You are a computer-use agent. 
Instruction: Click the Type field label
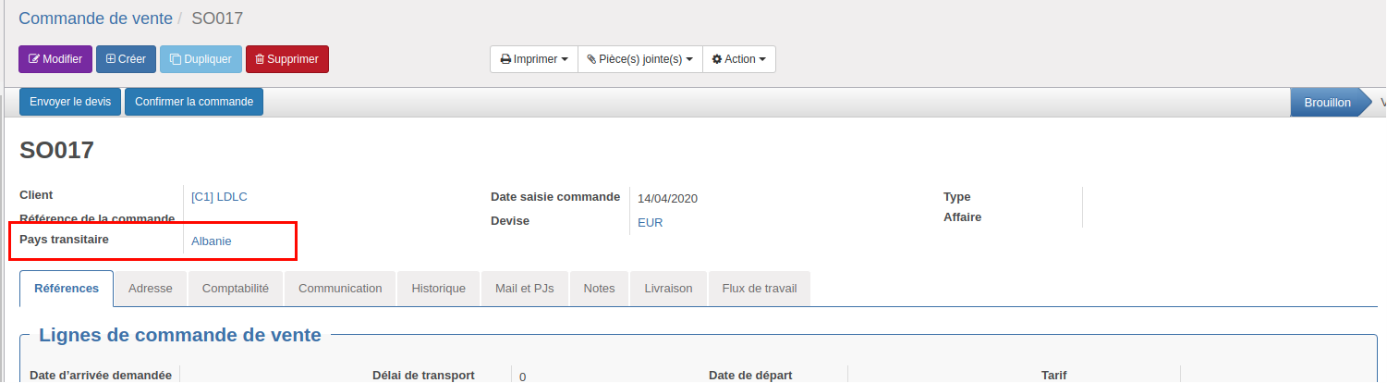point(957,197)
